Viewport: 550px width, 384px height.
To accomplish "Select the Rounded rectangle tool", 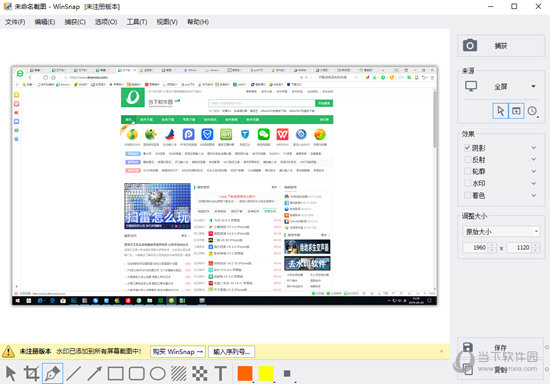I will 137,374.
